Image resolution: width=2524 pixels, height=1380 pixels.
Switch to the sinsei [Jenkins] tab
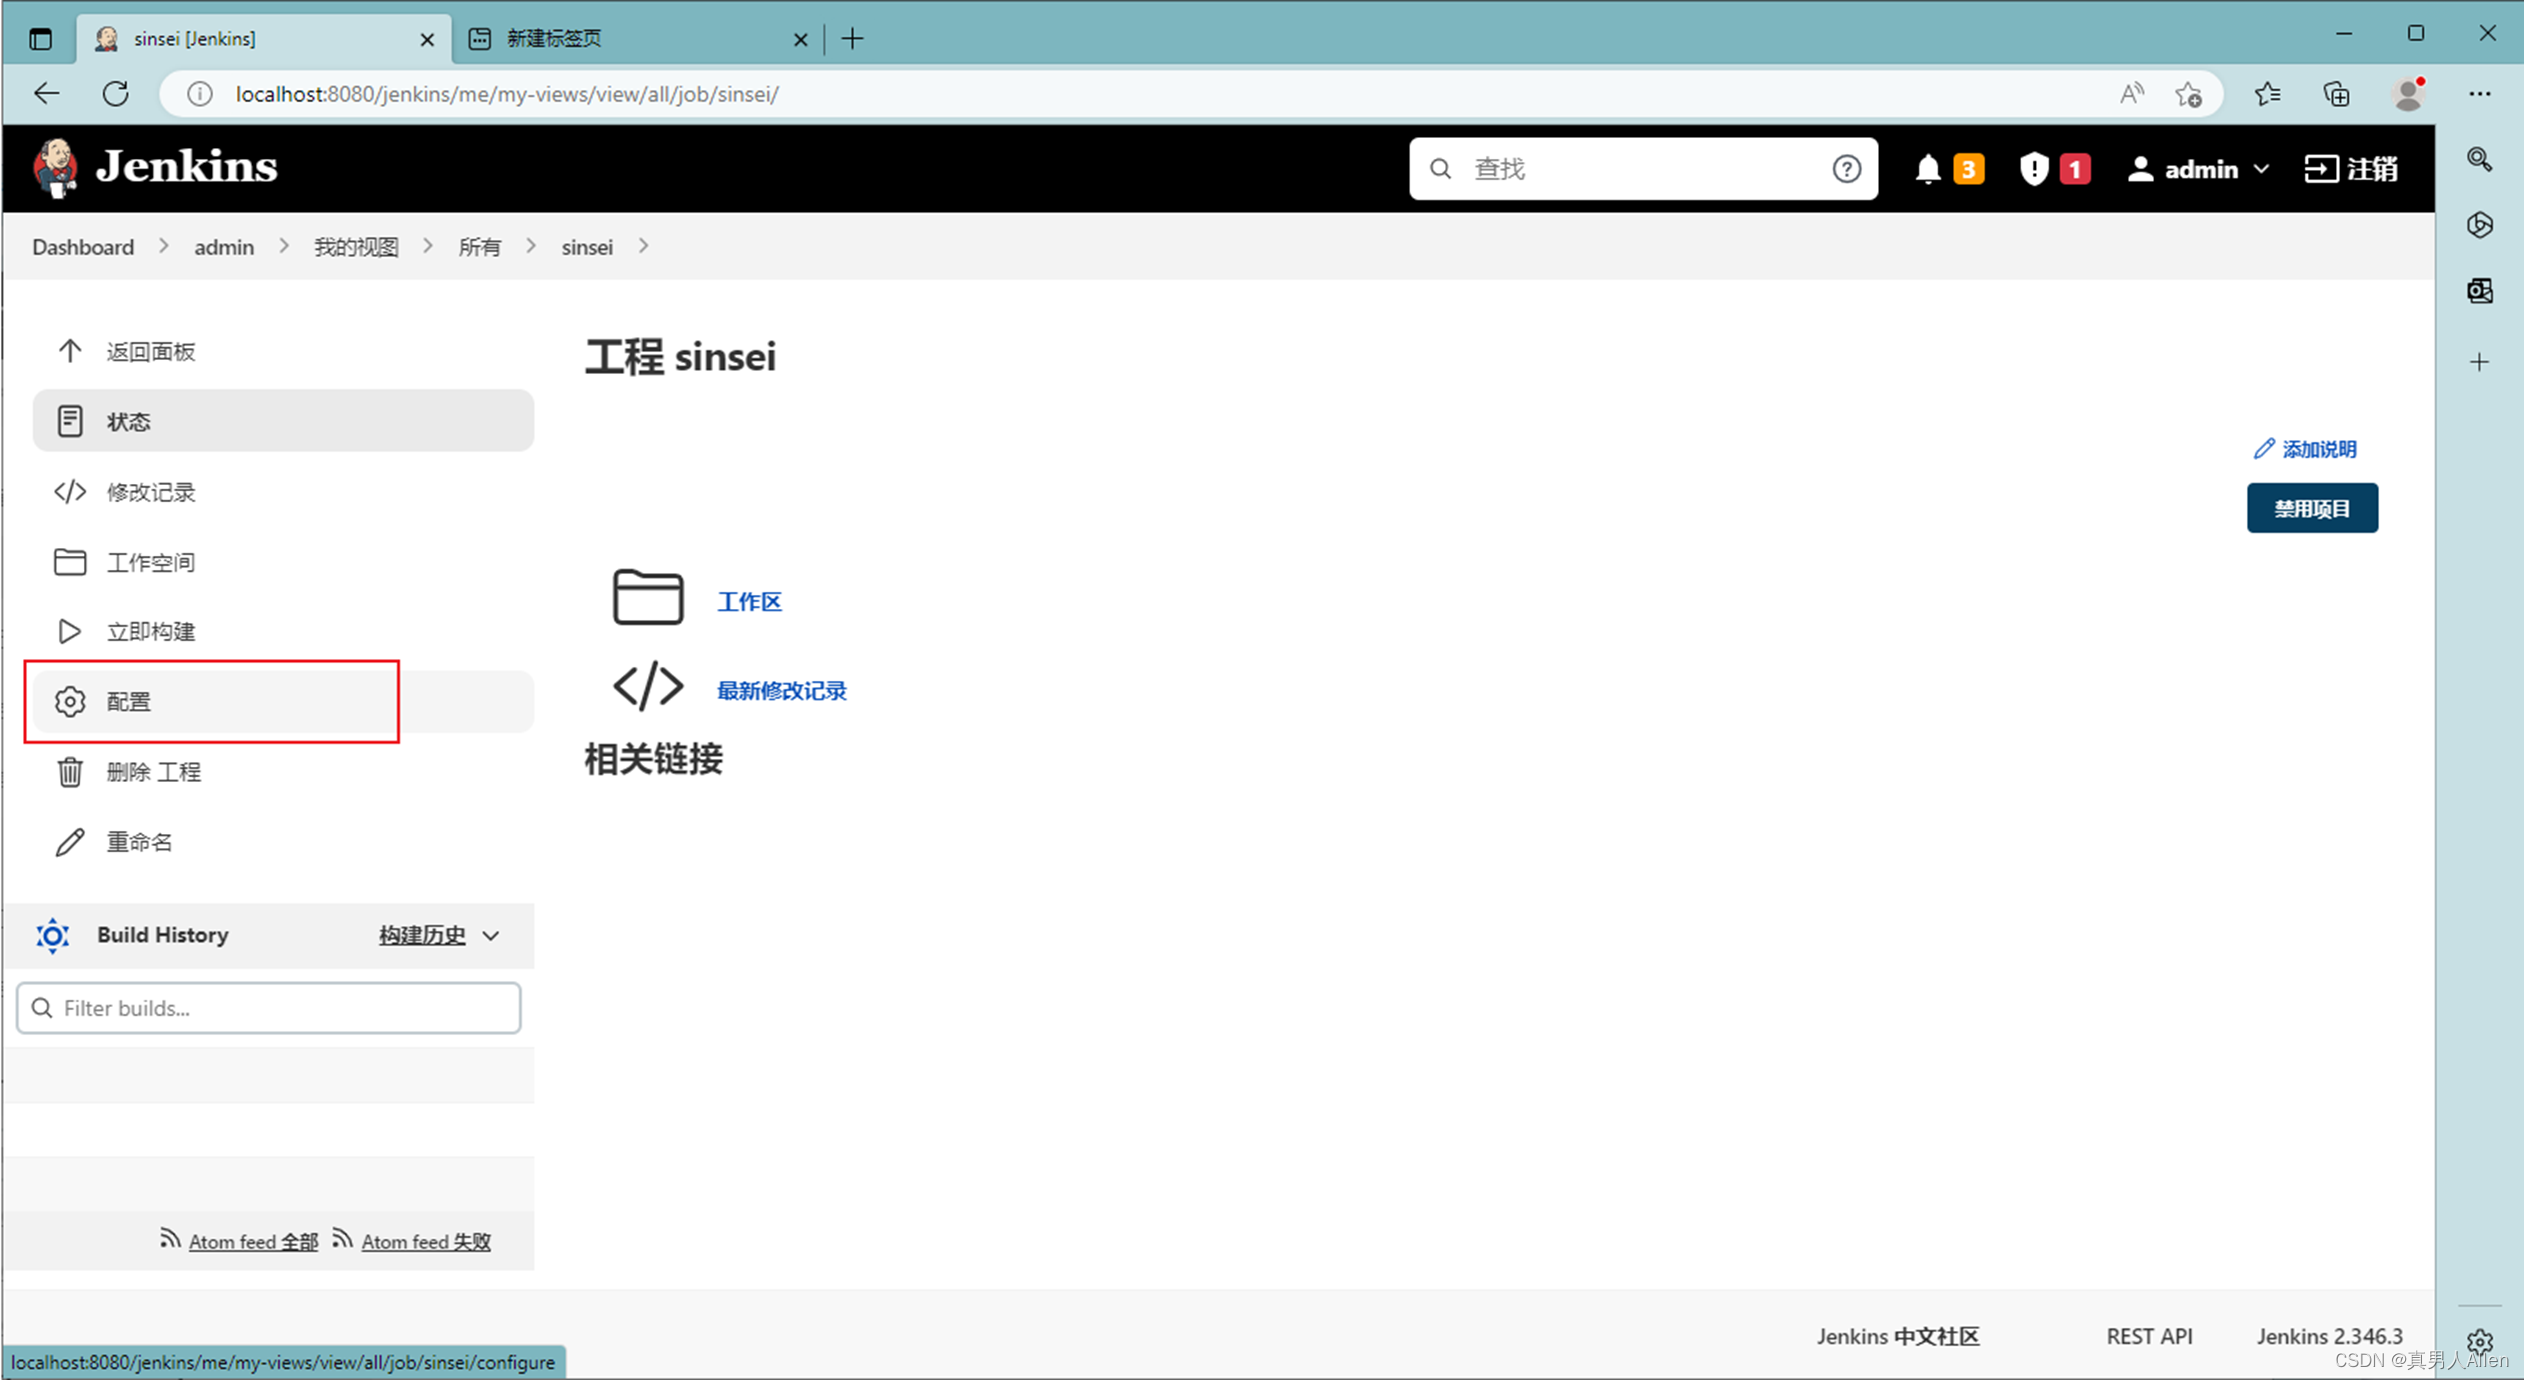tap(264, 39)
